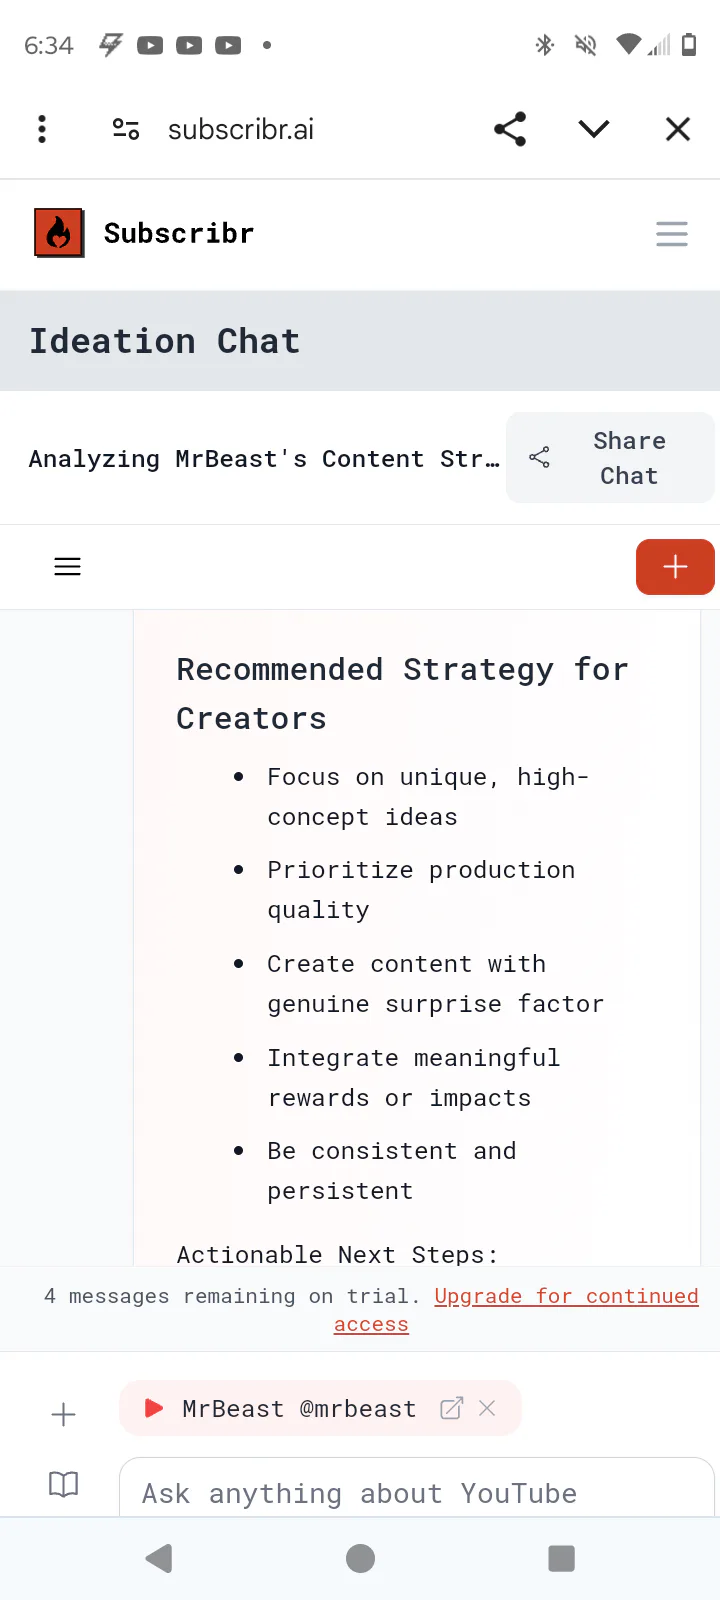The width and height of the screenshot is (720, 1600).
Task: Open the chat list sidebar menu icon
Action: click(x=67, y=567)
